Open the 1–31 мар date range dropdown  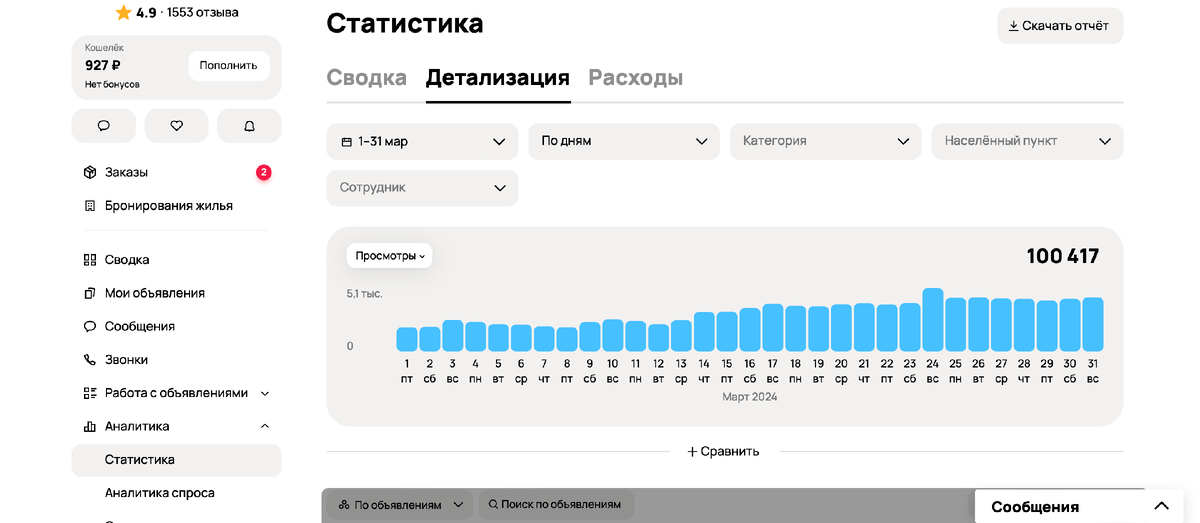pyautogui.click(x=422, y=142)
